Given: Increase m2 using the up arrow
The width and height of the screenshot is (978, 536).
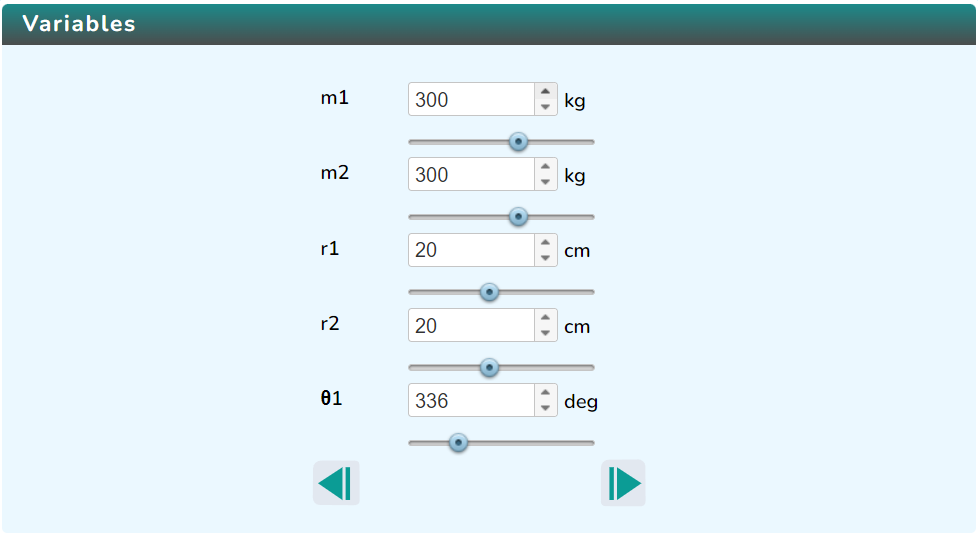Looking at the screenshot, I should point(545,167).
